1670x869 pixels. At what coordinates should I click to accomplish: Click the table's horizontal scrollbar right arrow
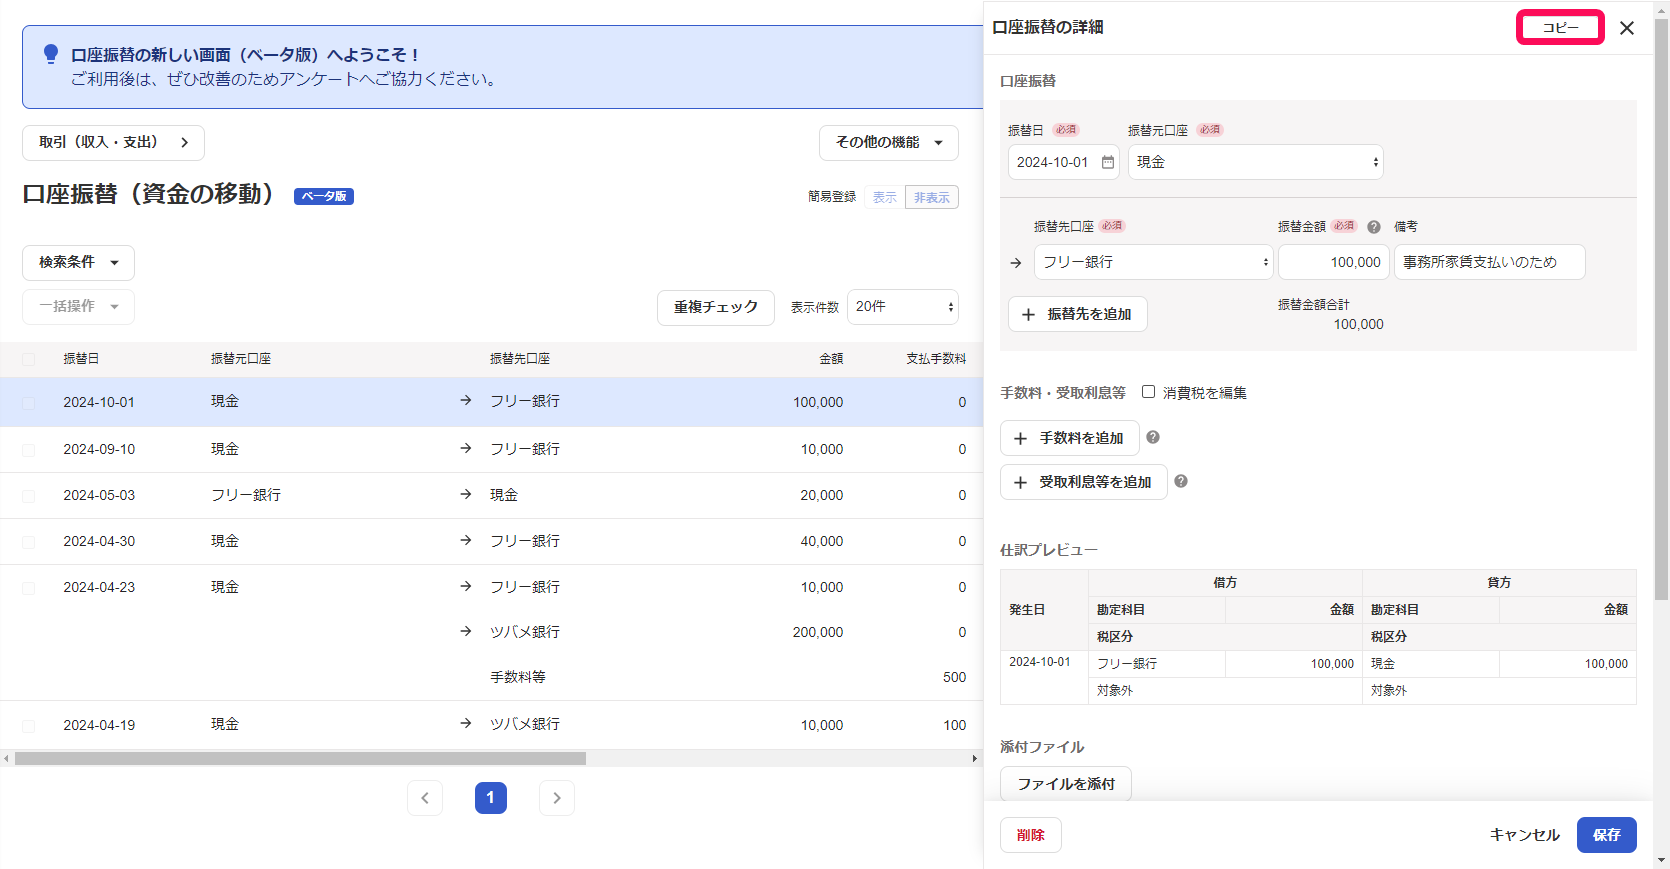click(975, 759)
